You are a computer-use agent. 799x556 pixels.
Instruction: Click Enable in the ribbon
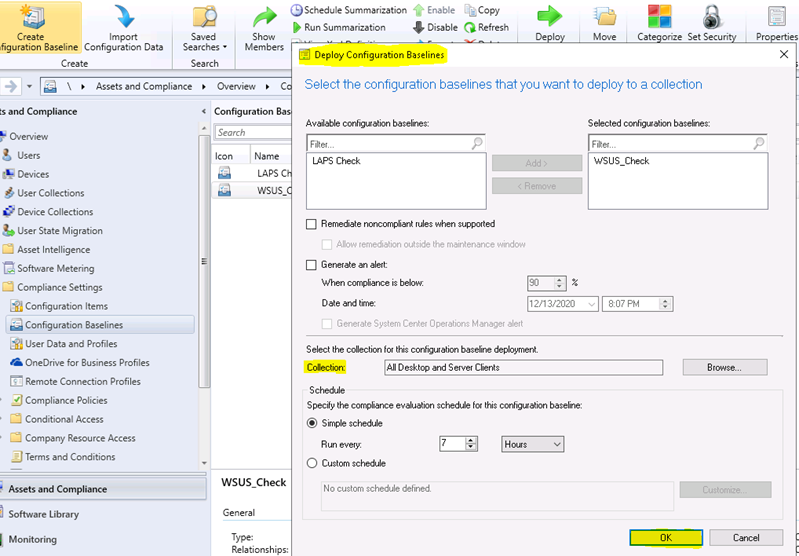(x=434, y=10)
